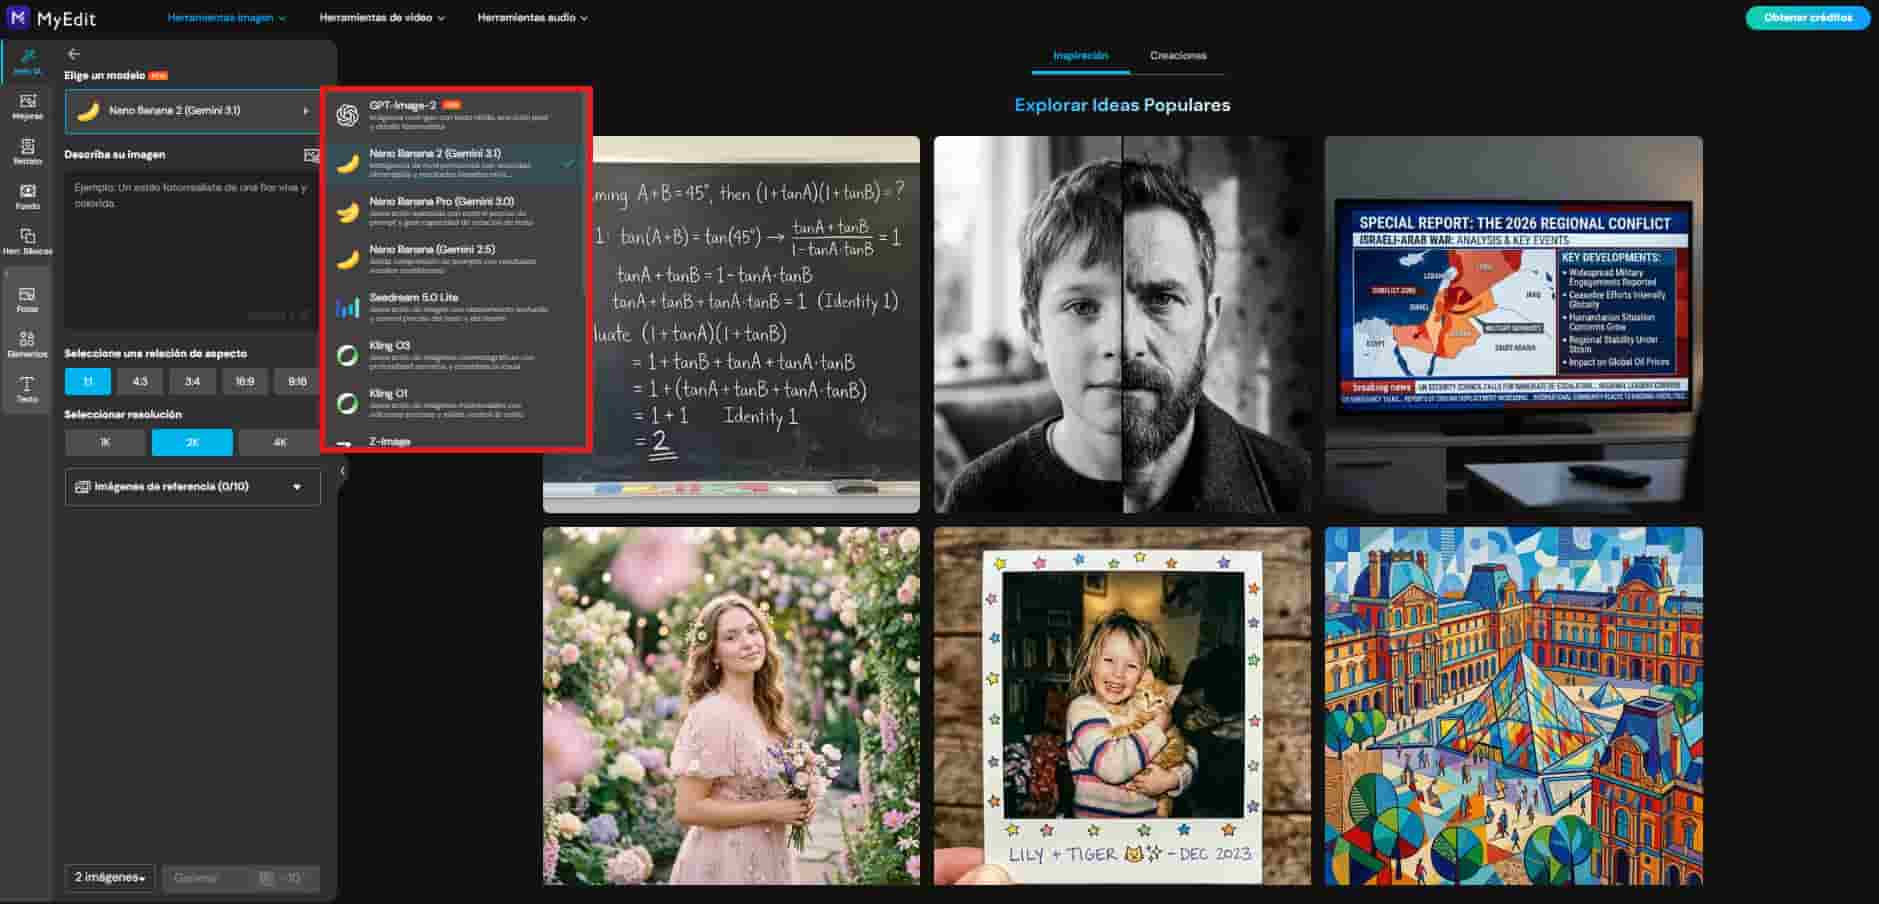Open the black-and-white split face thumbnail
The height and width of the screenshot is (904, 1879).
coord(1122,324)
